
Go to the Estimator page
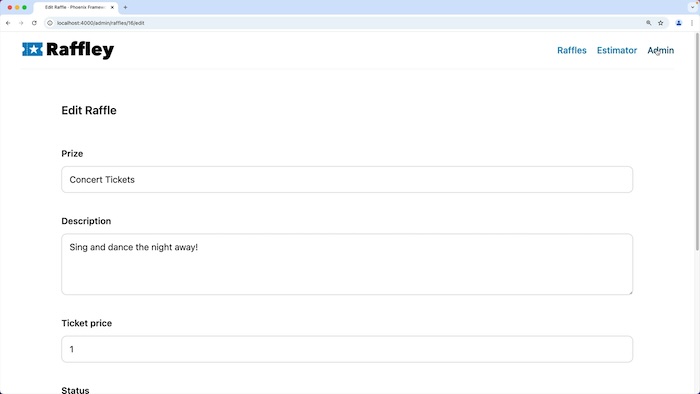coord(617,50)
